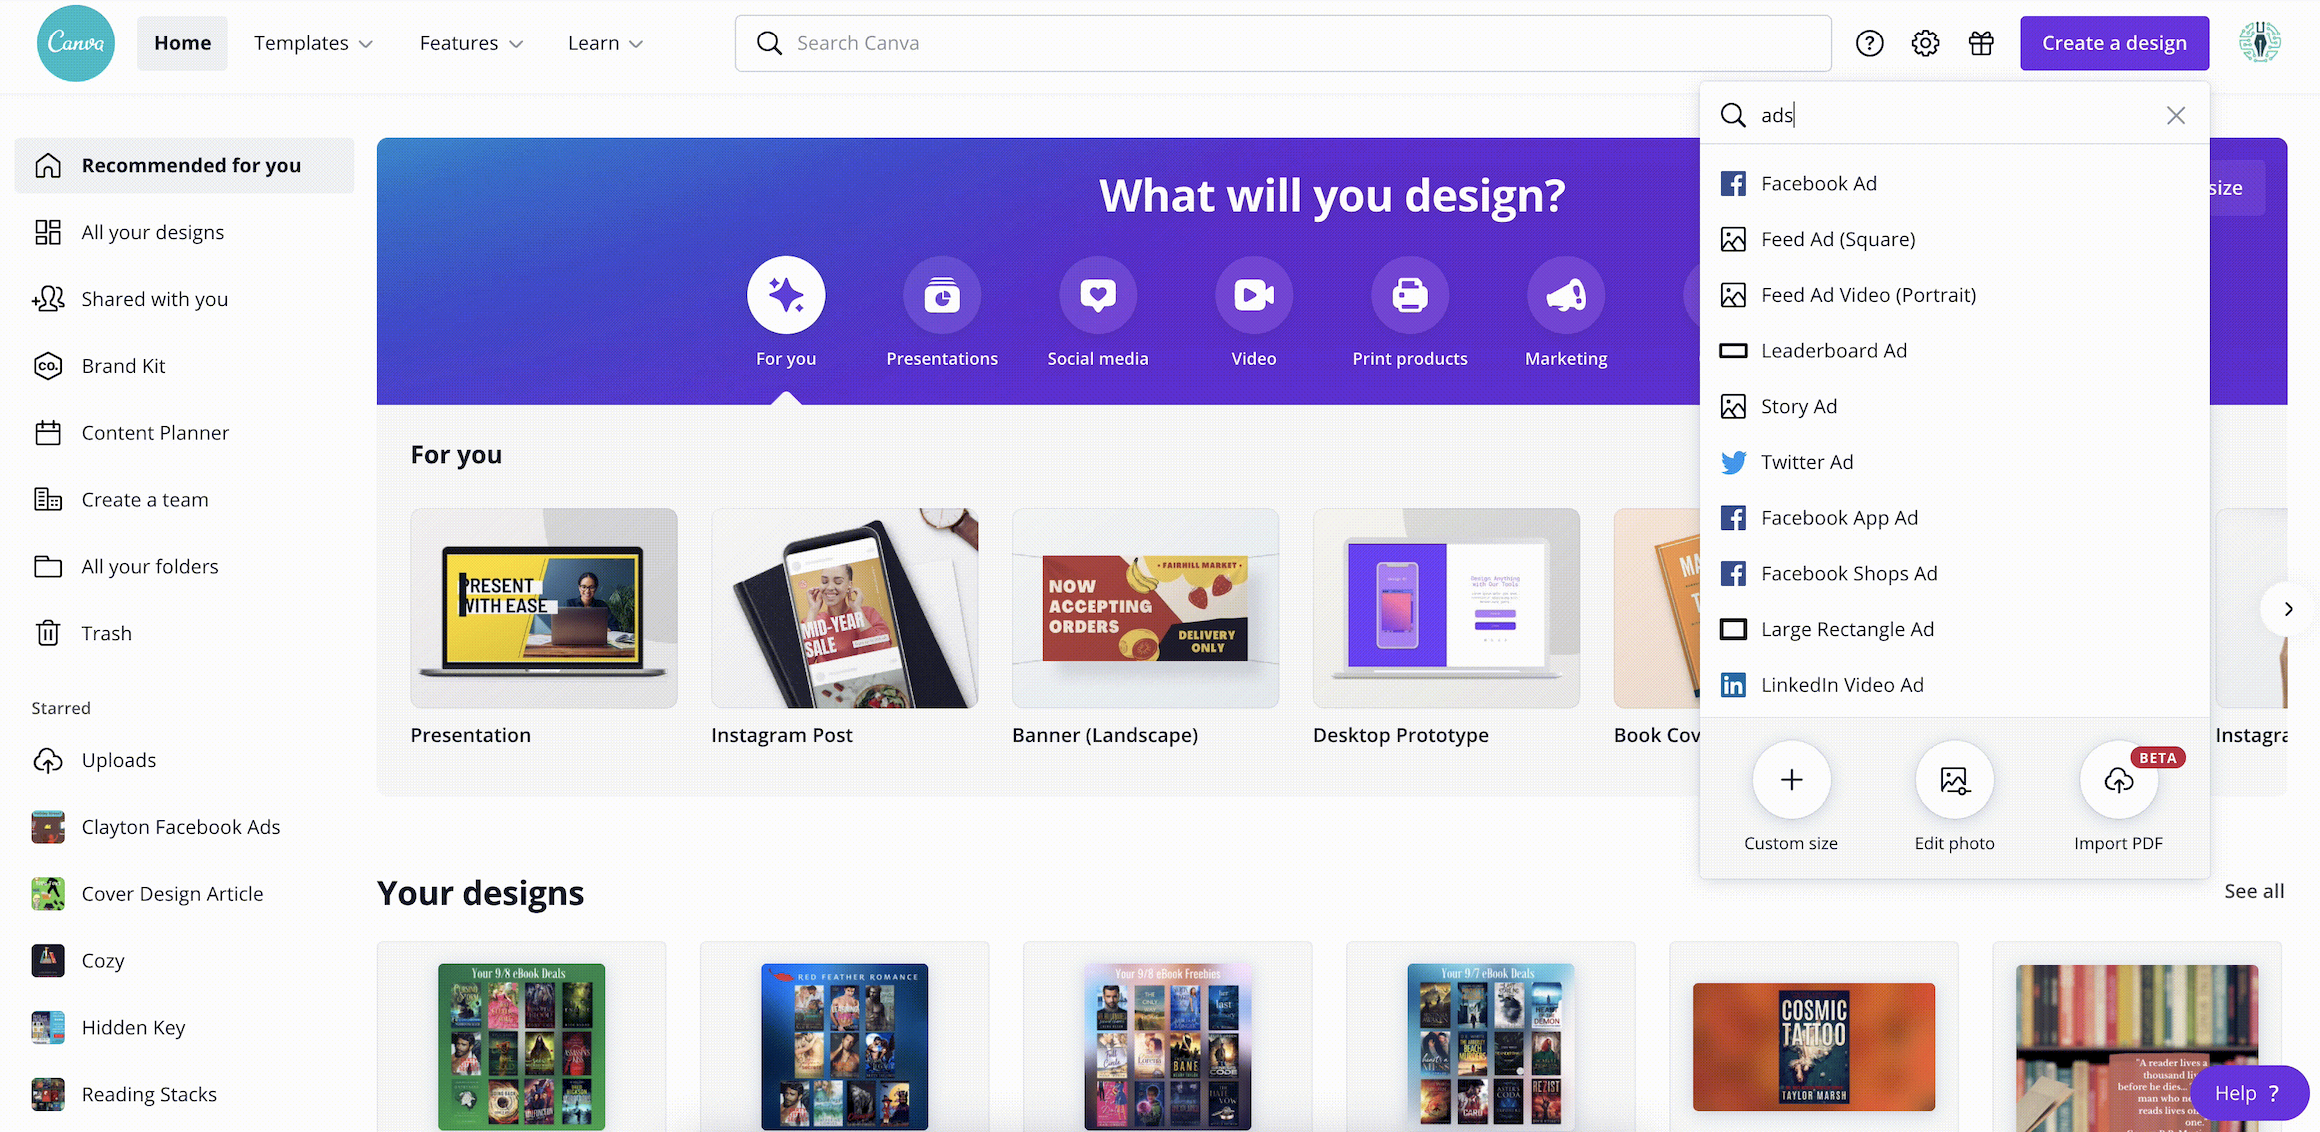
Task: Expand the Learn dropdown menu
Action: (605, 43)
